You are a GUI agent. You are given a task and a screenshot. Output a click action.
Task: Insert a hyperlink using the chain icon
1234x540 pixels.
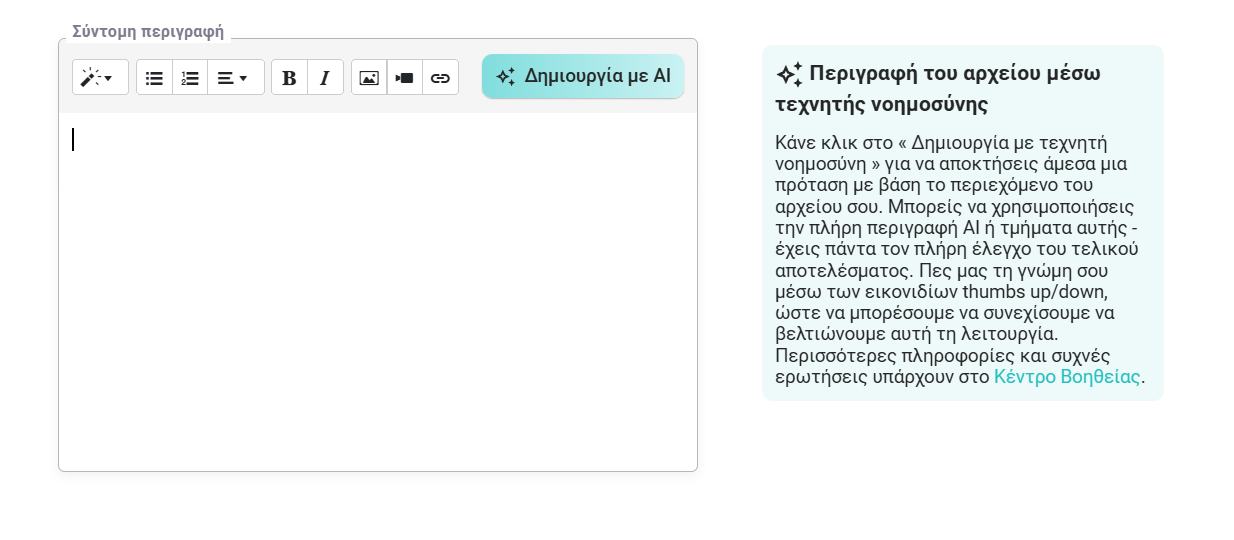(440, 78)
